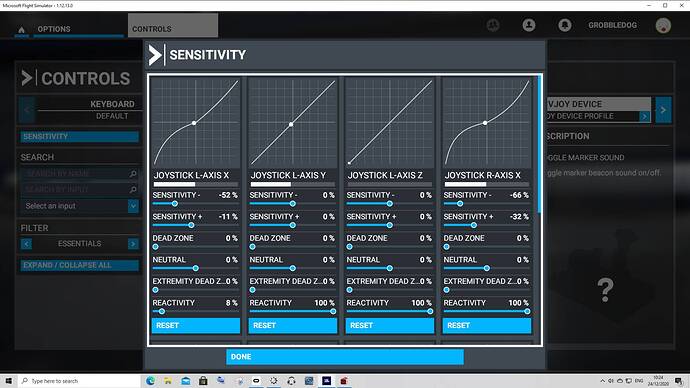The width and height of the screenshot is (690, 388).
Task: Switch to the next device with the right arrow
Action: coord(663,110)
